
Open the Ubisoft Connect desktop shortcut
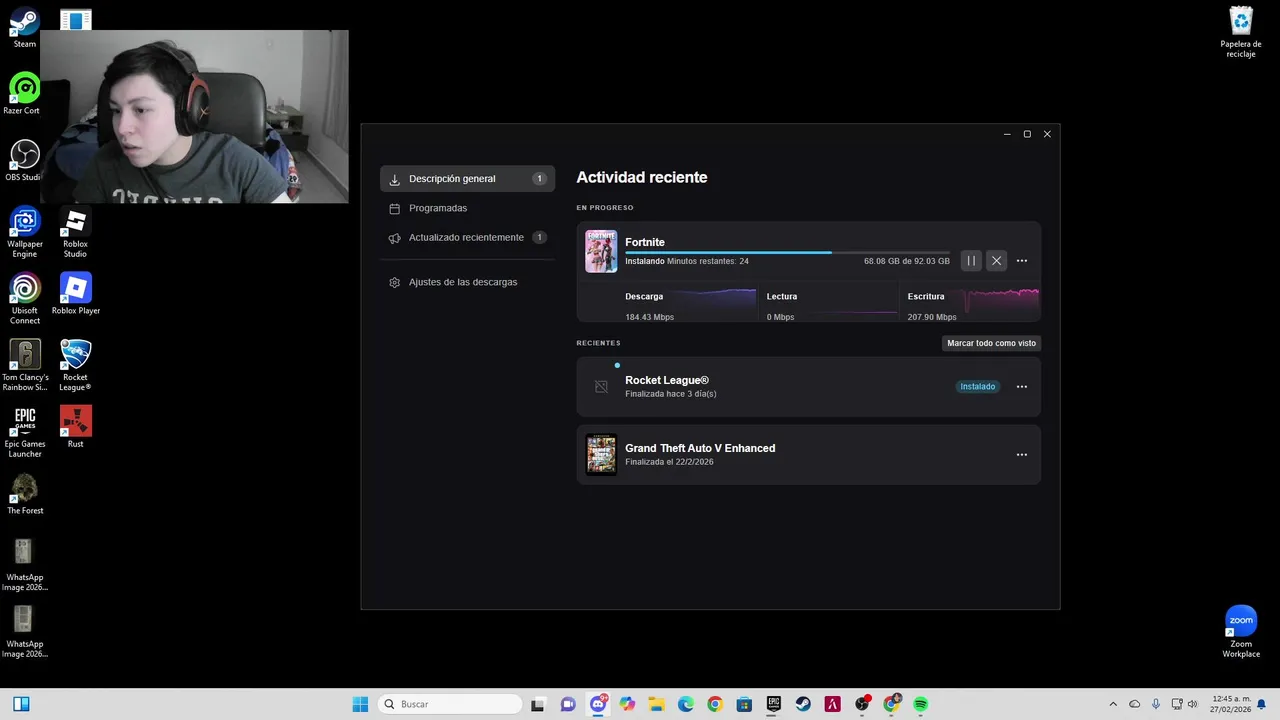pos(25,298)
